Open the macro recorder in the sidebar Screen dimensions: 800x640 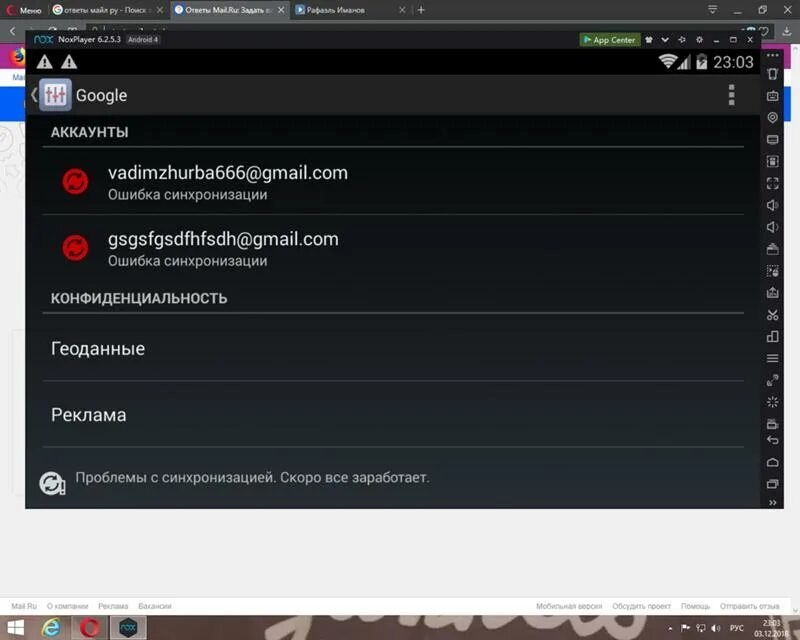click(772, 271)
